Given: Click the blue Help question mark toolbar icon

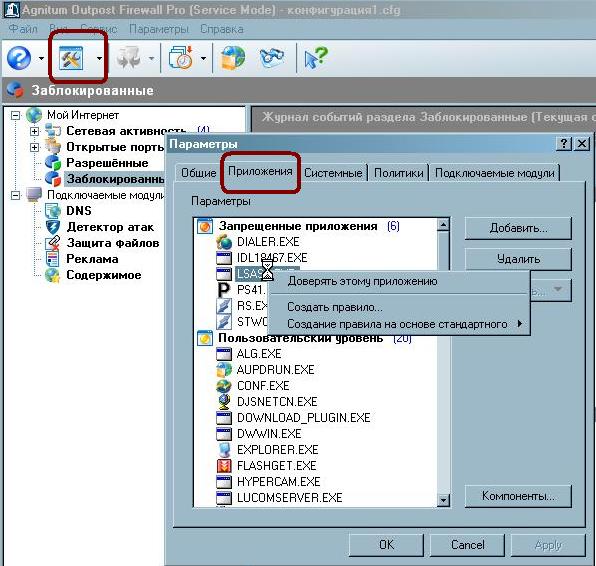Looking at the screenshot, I should pos(19,58).
